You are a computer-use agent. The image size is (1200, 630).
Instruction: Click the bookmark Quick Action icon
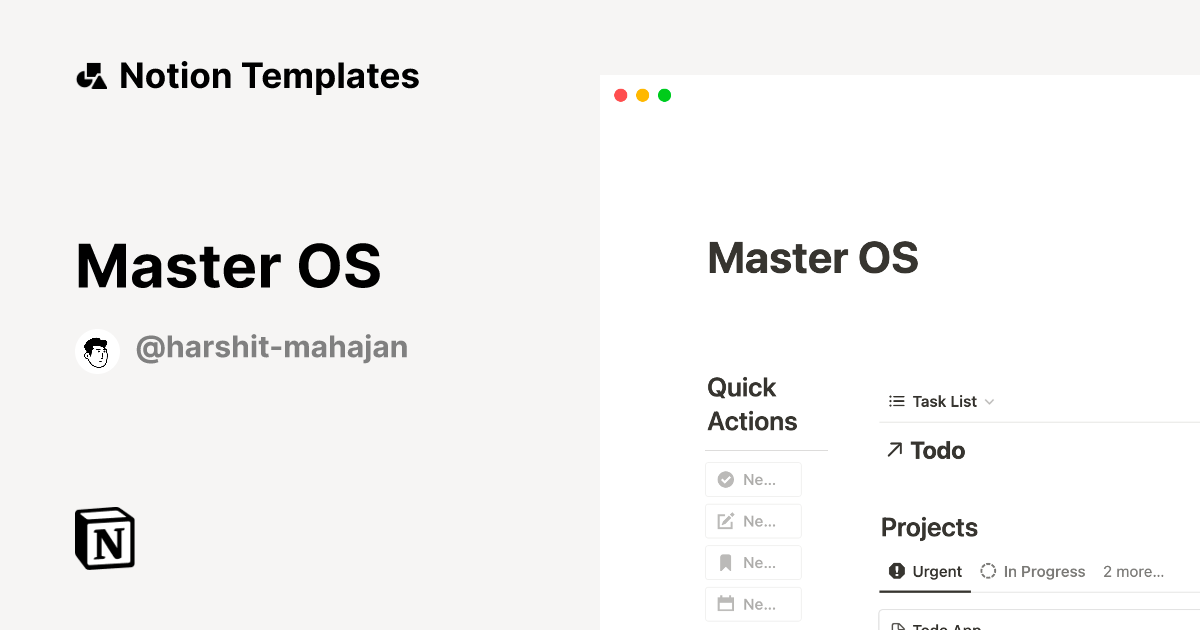tap(726, 562)
